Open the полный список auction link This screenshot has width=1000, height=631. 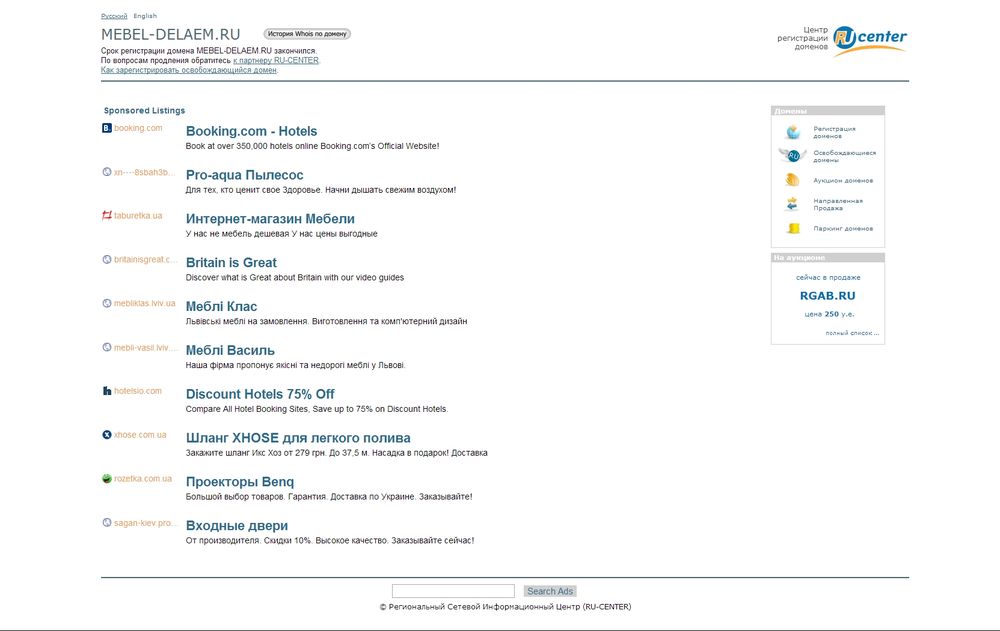click(852, 333)
